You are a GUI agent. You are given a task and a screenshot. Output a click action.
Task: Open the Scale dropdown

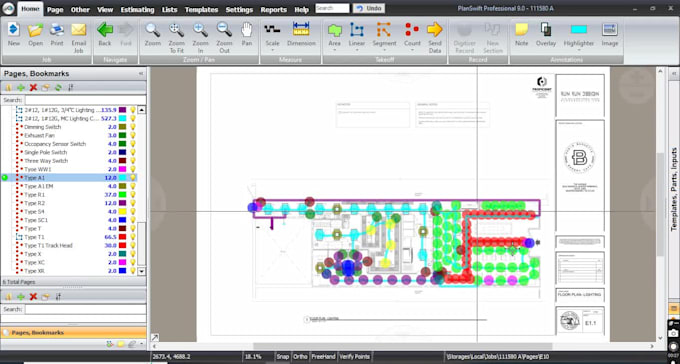pos(272,50)
